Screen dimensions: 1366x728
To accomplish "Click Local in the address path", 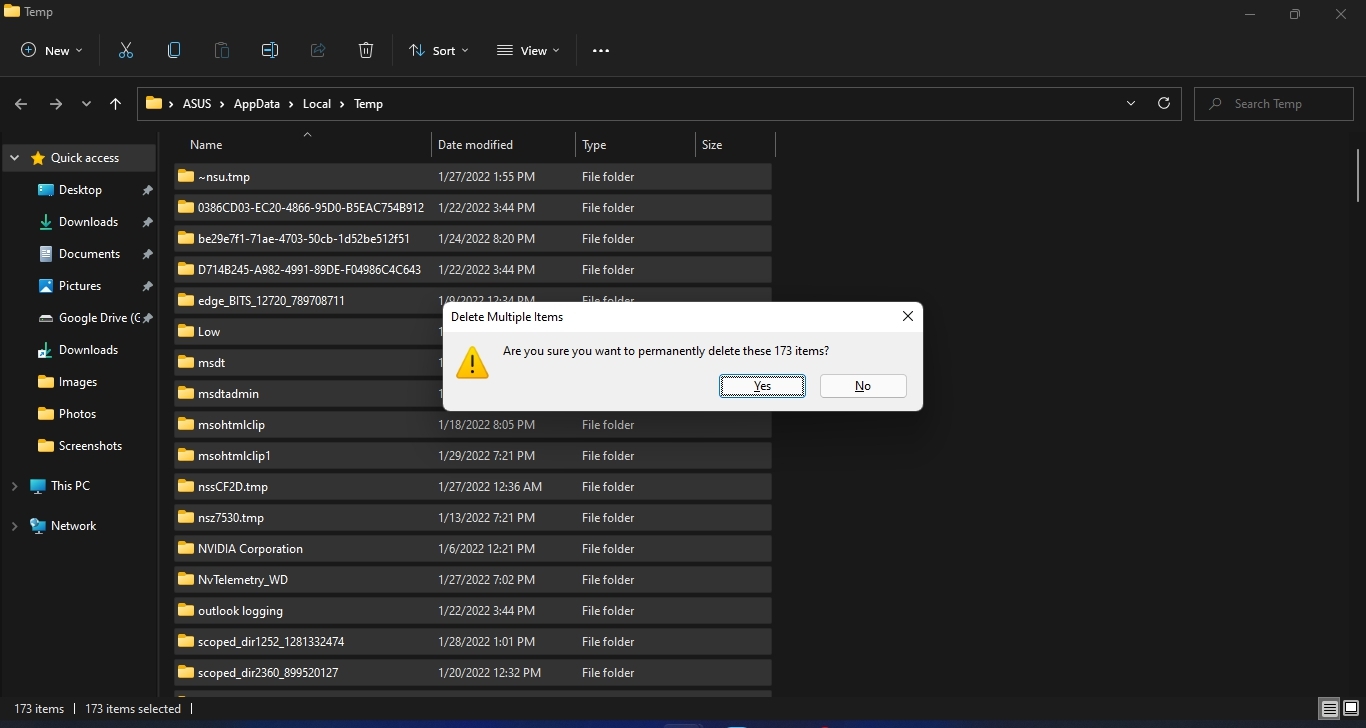I will [317, 104].
